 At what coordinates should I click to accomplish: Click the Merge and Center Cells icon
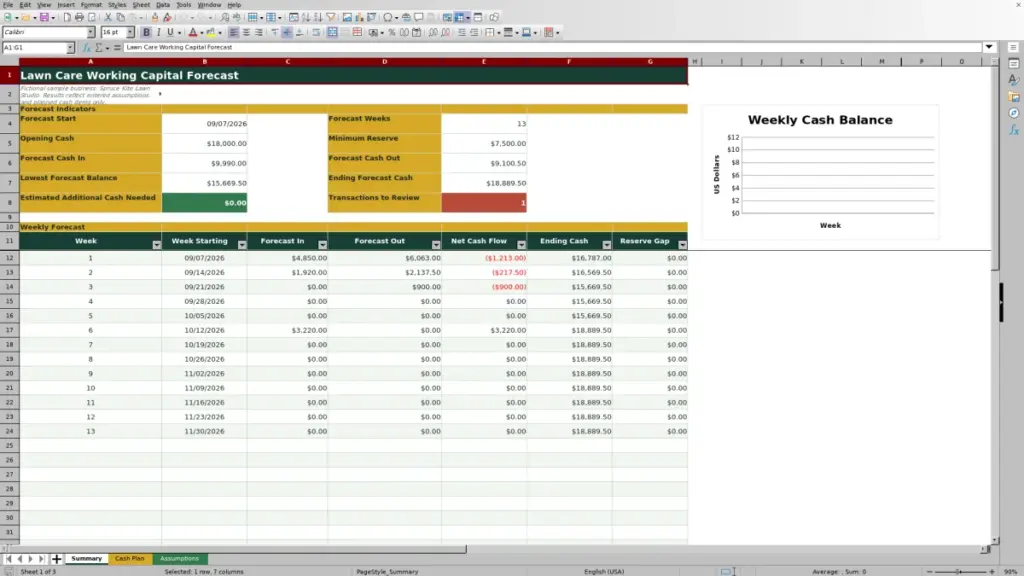[x=332, y=32]
